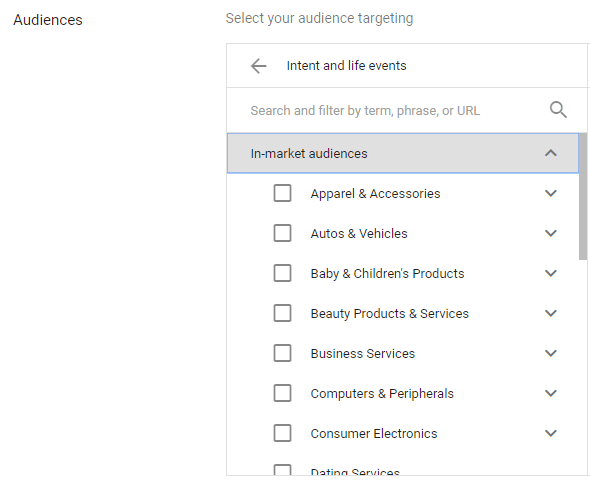The image size is (590, 487).
Task: Tick the Consumer Electronics checkbox
Action: 282,433
